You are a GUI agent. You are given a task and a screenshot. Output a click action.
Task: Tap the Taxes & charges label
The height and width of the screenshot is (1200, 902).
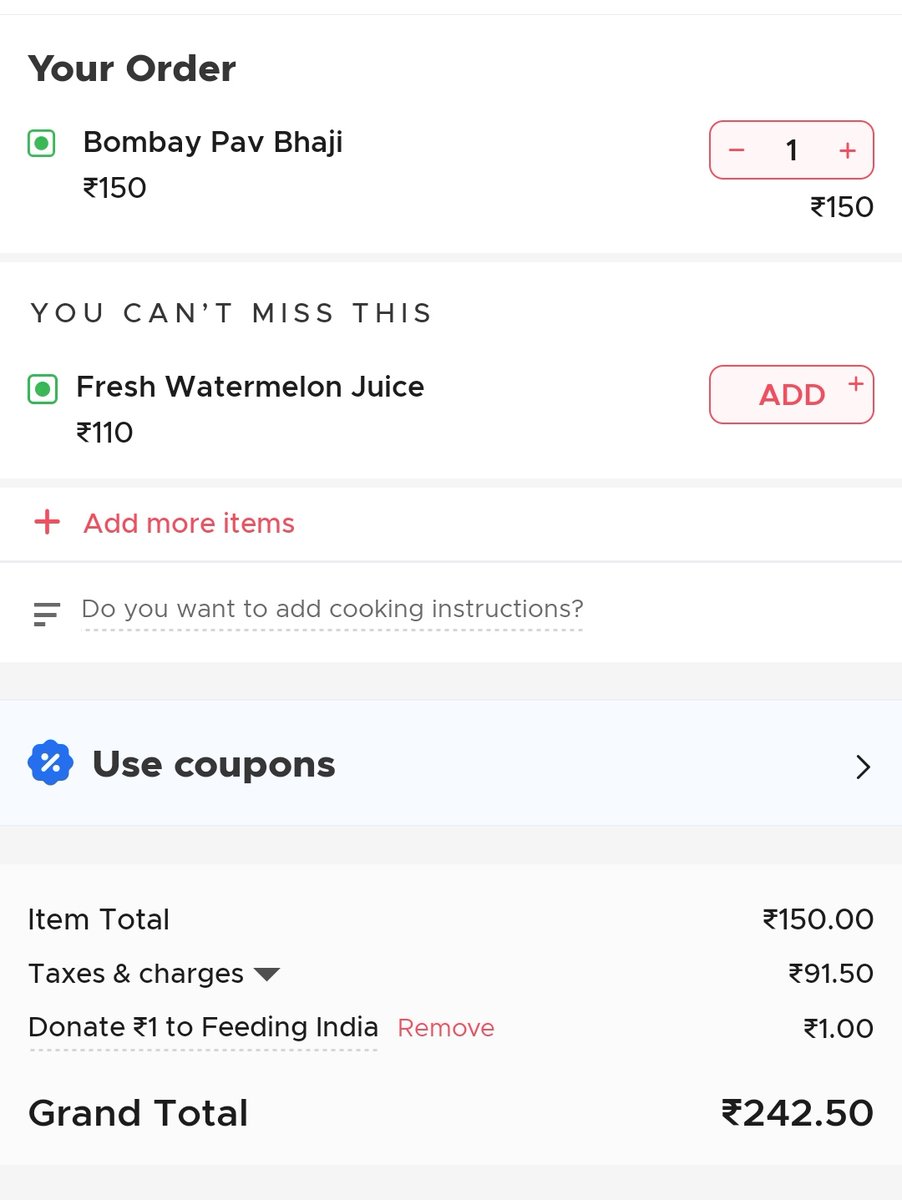(136, 974)
